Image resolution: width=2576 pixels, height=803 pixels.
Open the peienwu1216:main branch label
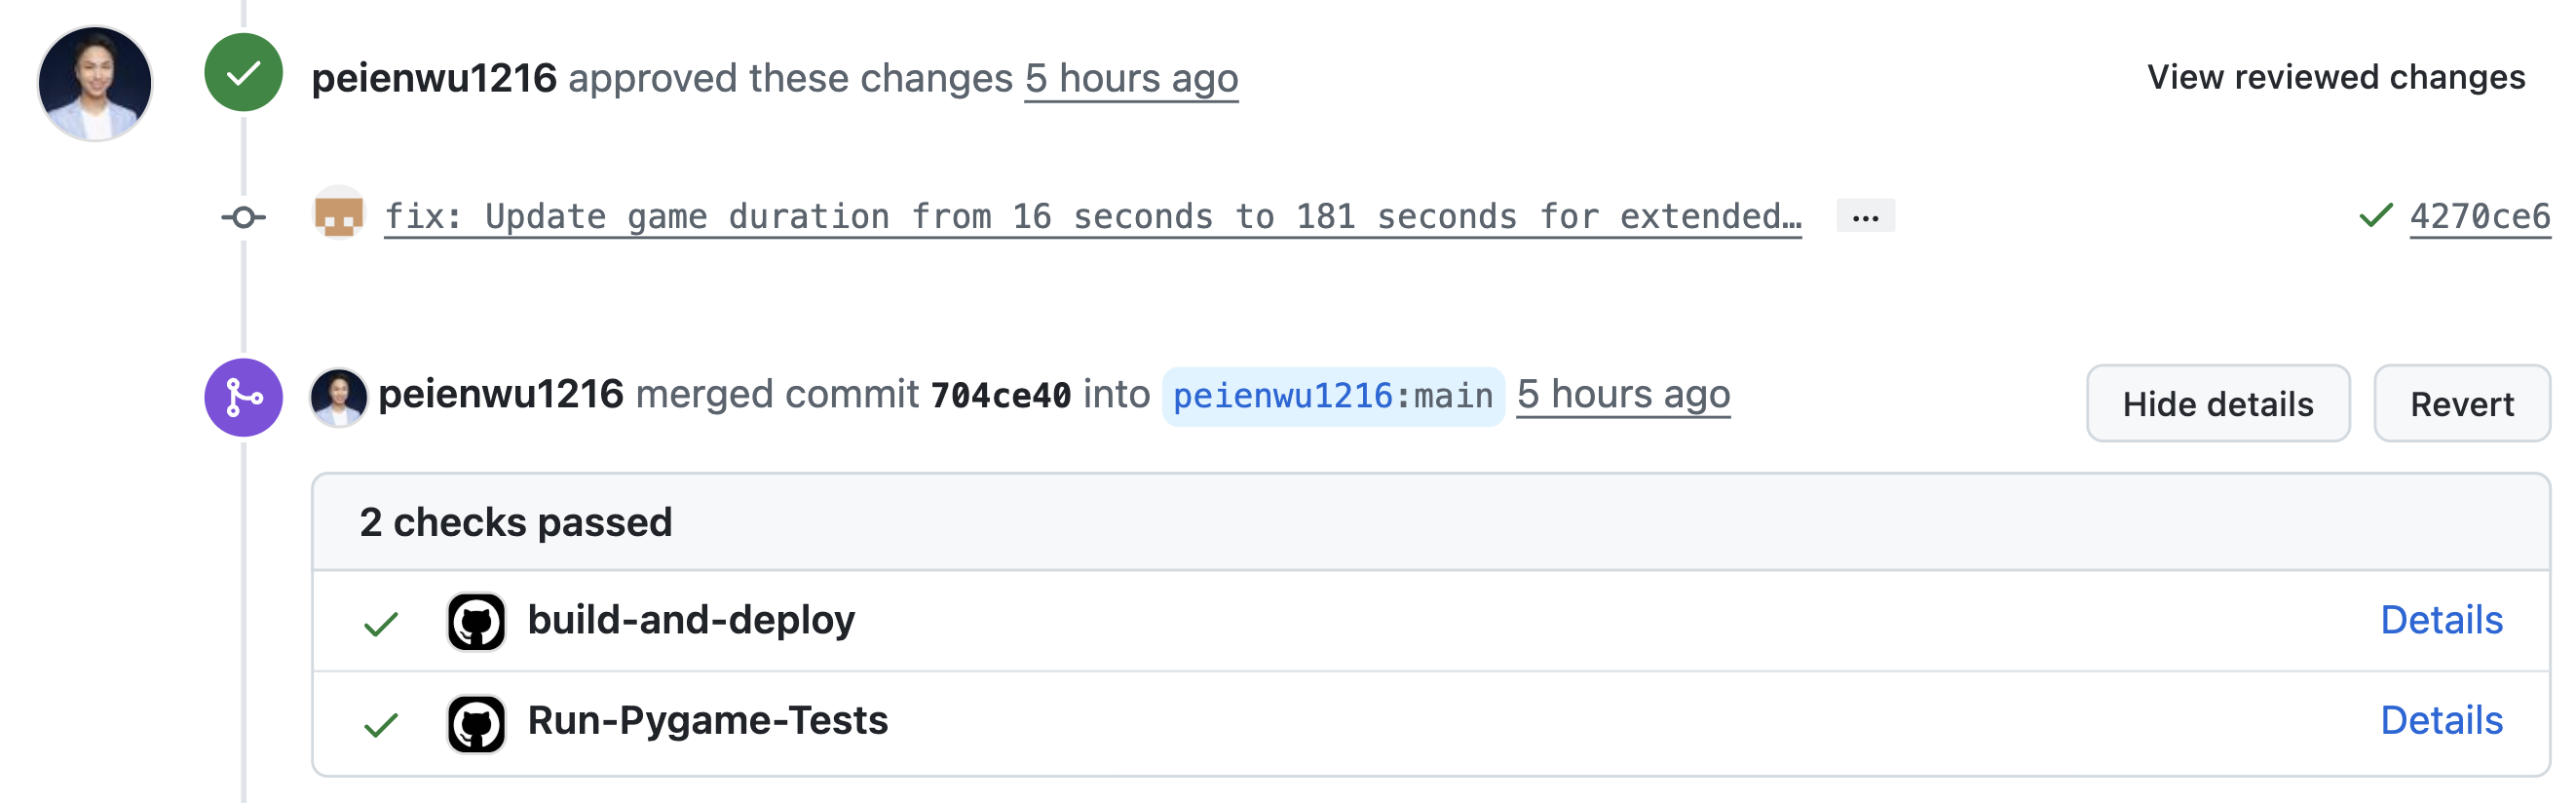click(x=1333, y=396)
